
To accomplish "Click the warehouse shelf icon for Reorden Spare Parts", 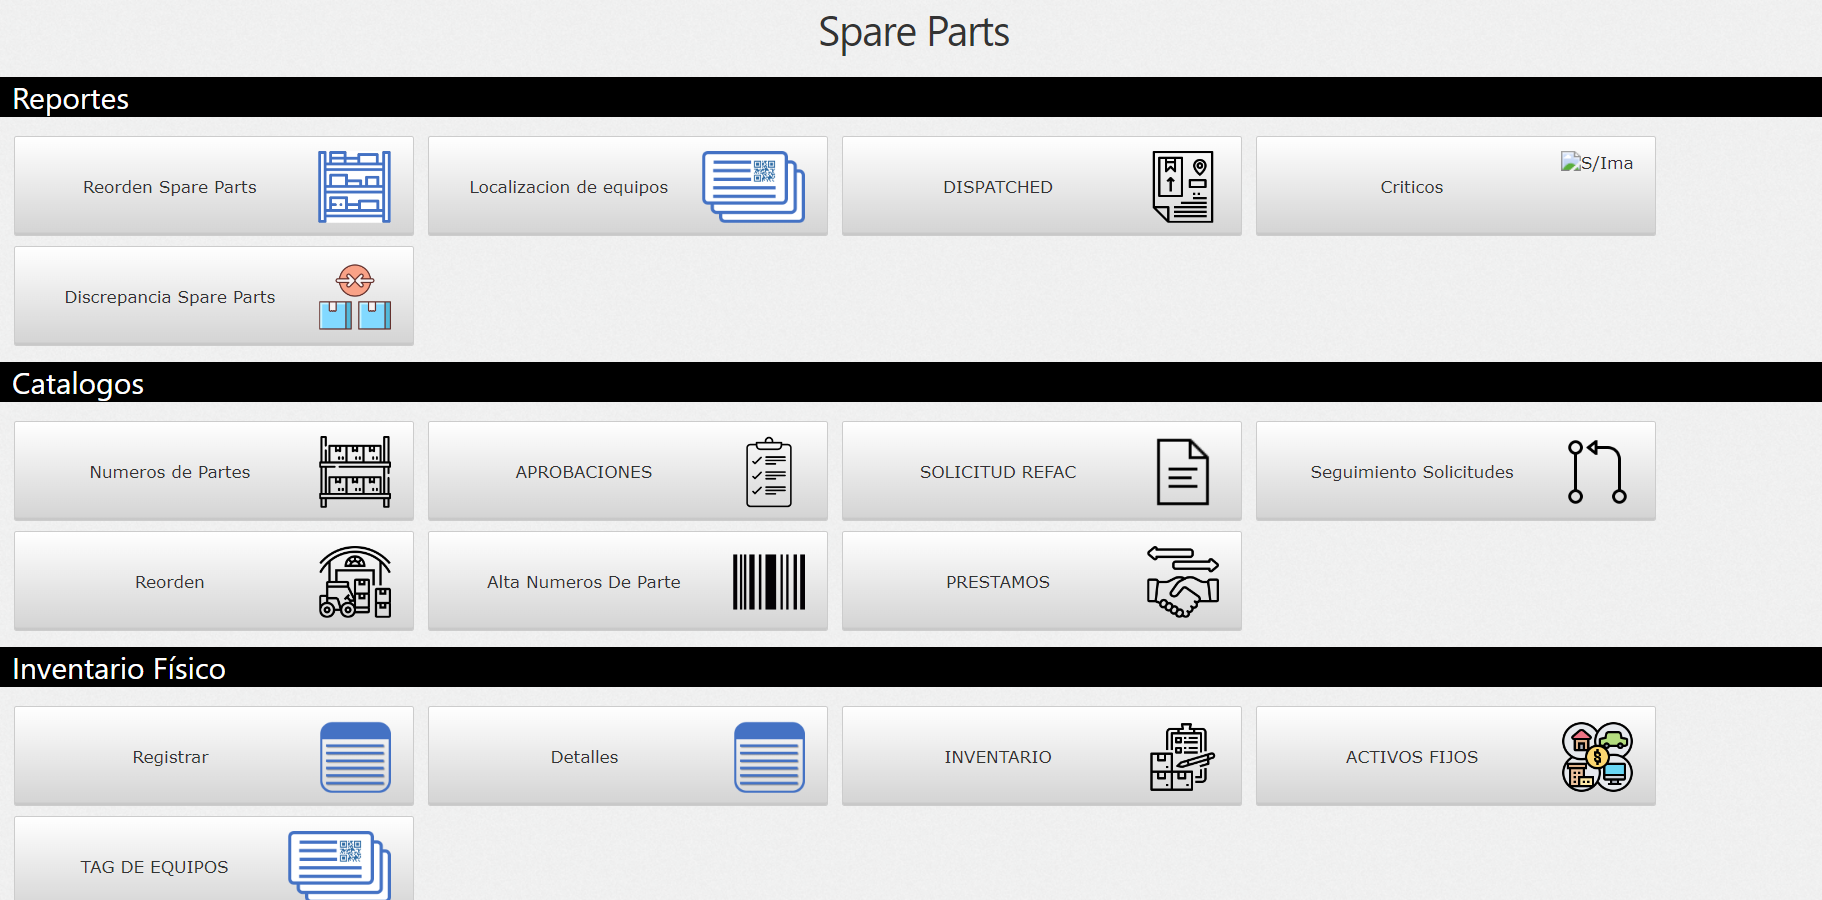I will click(354, 187).
